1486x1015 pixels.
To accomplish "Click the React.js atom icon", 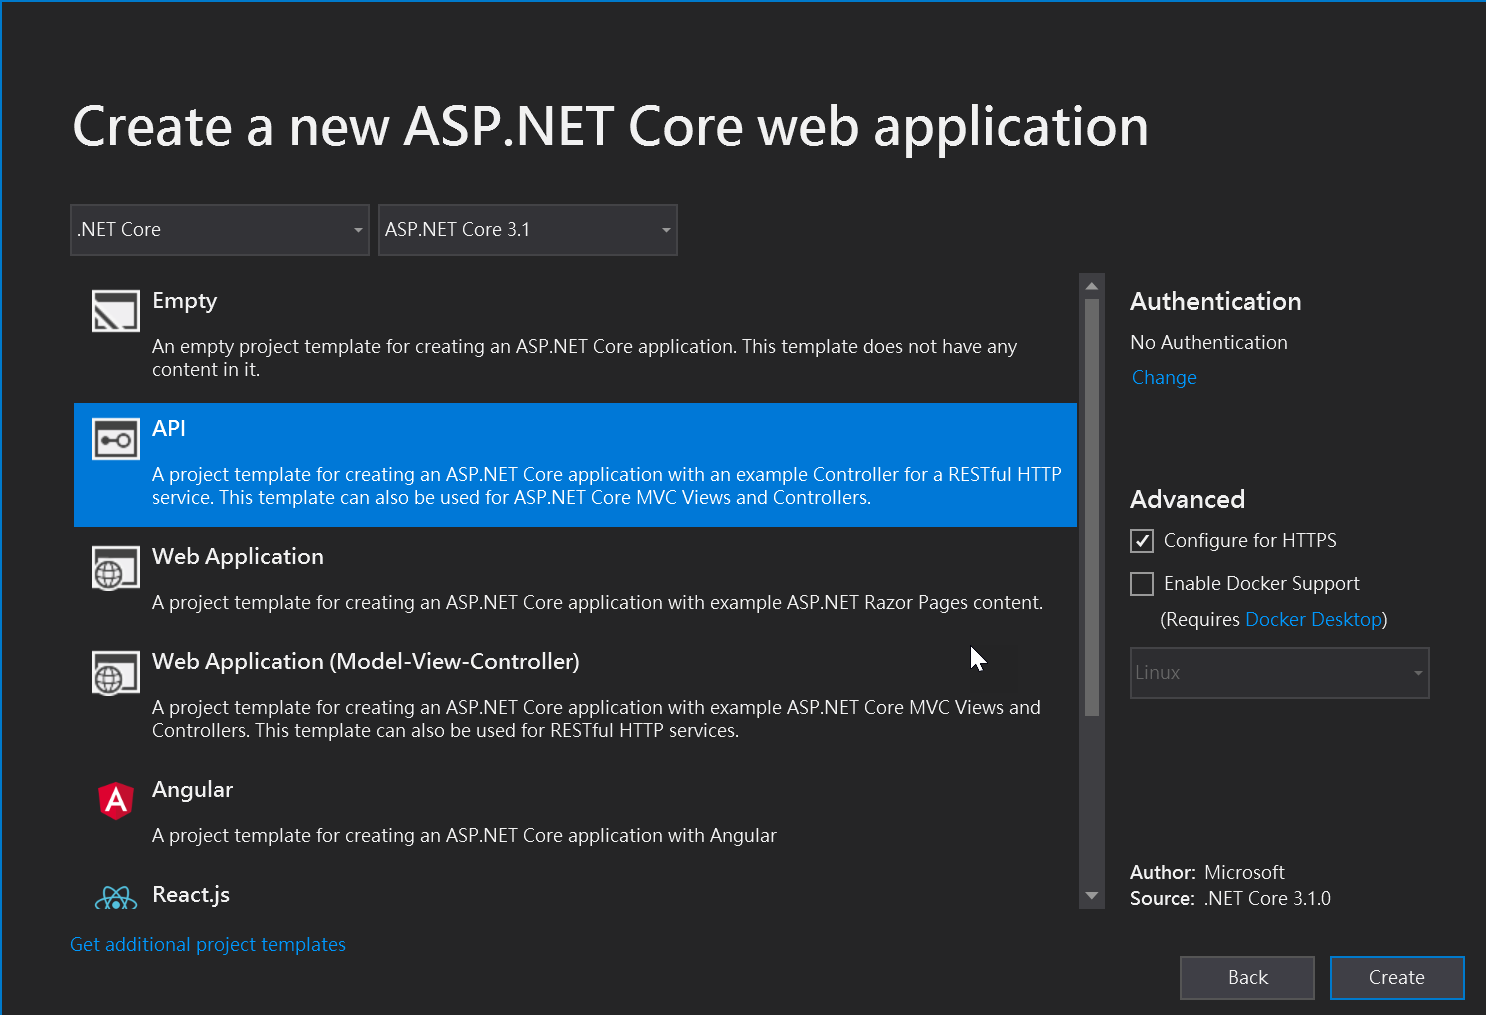I will (115, 897).
